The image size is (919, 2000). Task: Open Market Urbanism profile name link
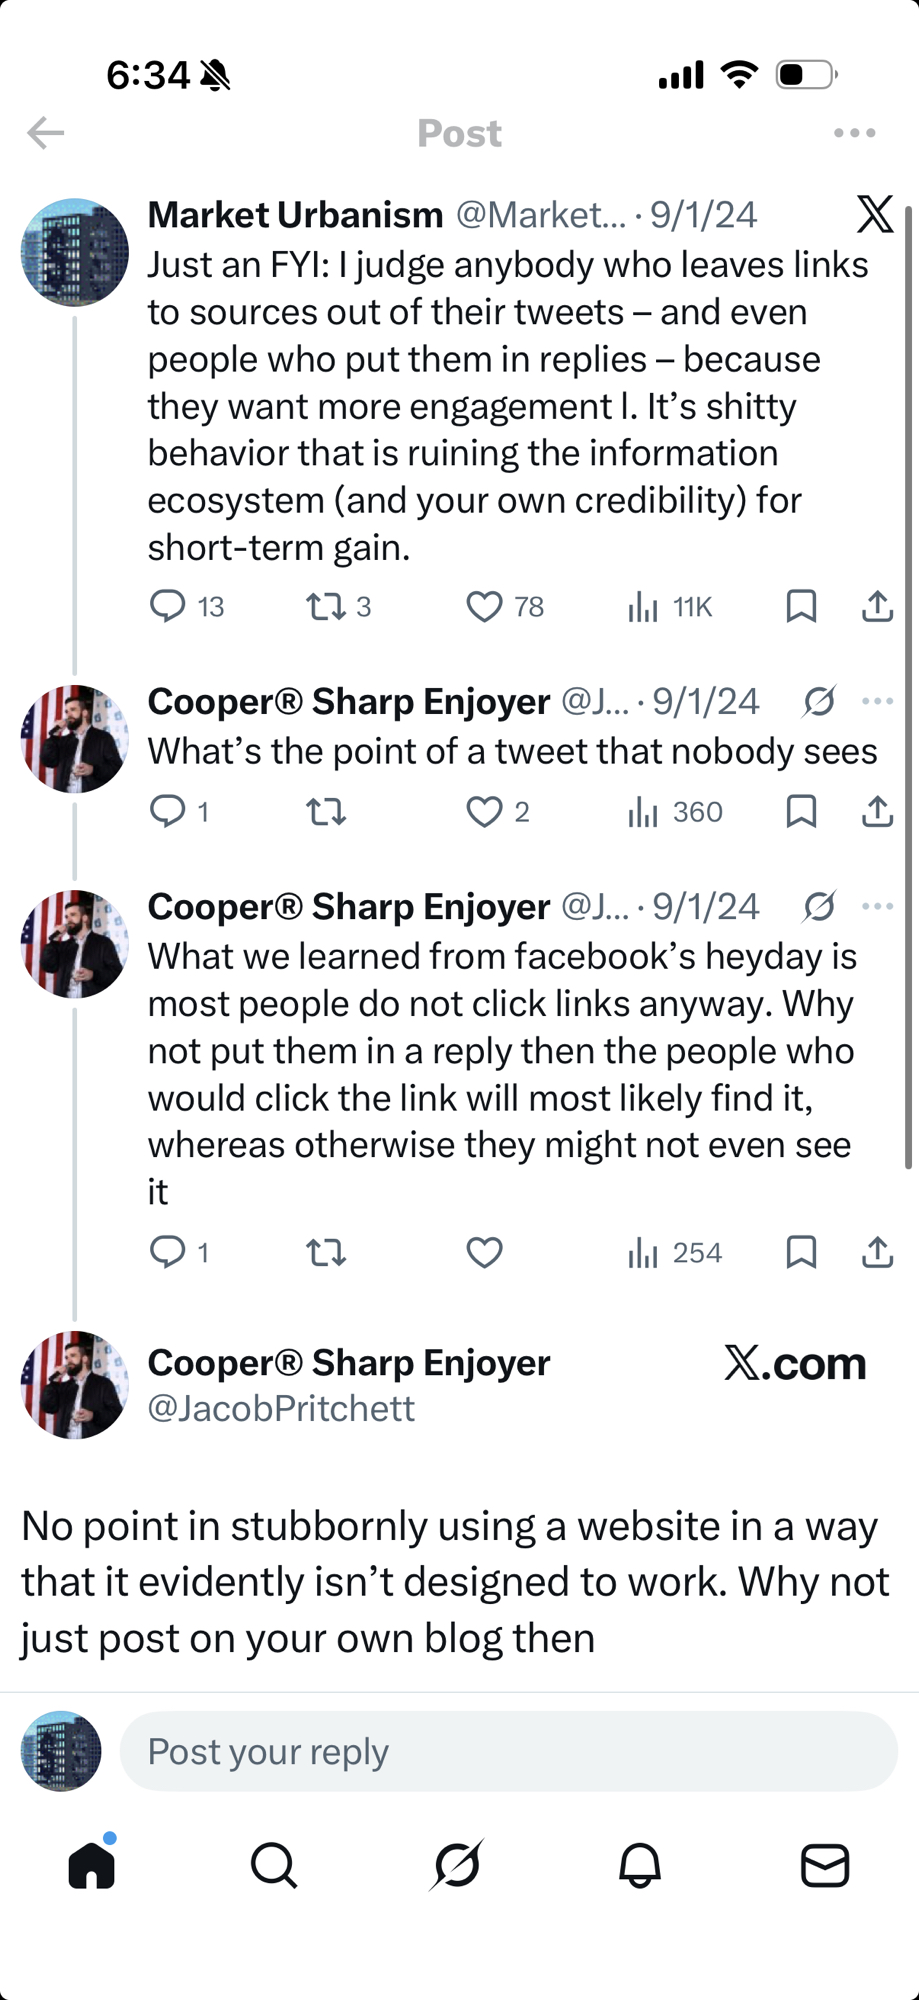[x=295, y=215]
